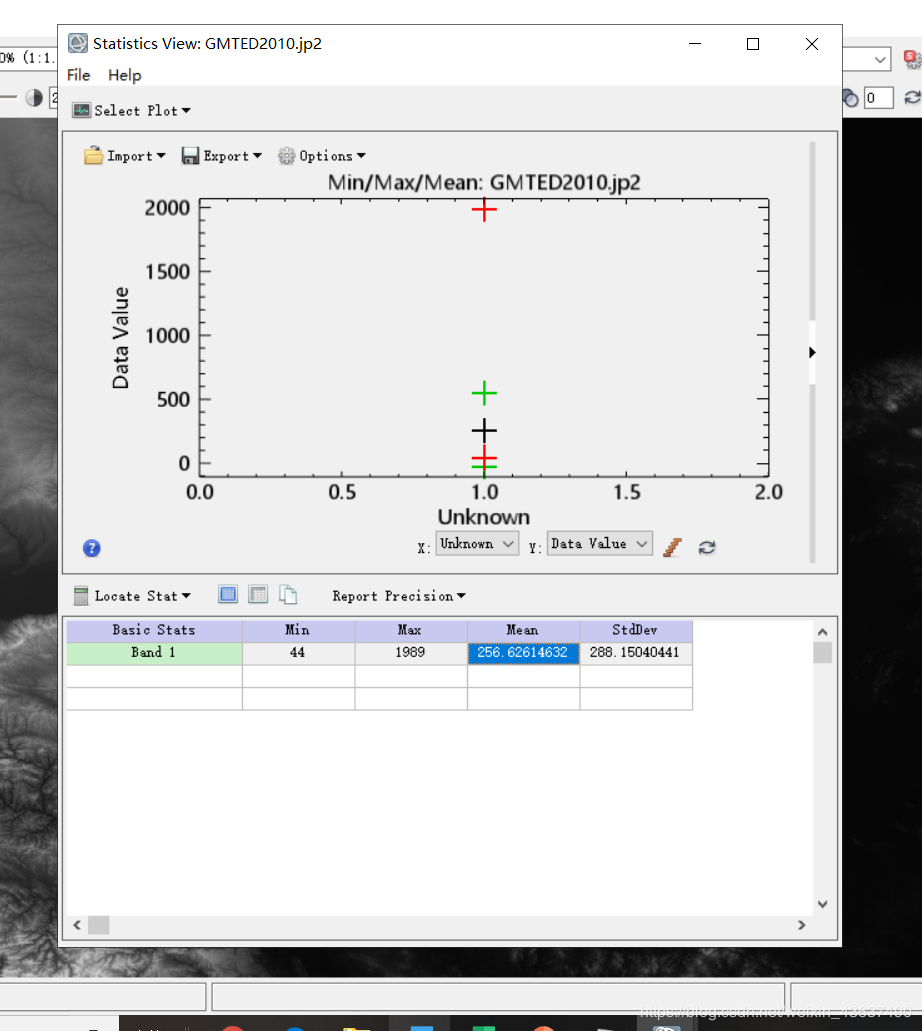
Task: Select the Band 1 row header
Action: click(154, 652)
